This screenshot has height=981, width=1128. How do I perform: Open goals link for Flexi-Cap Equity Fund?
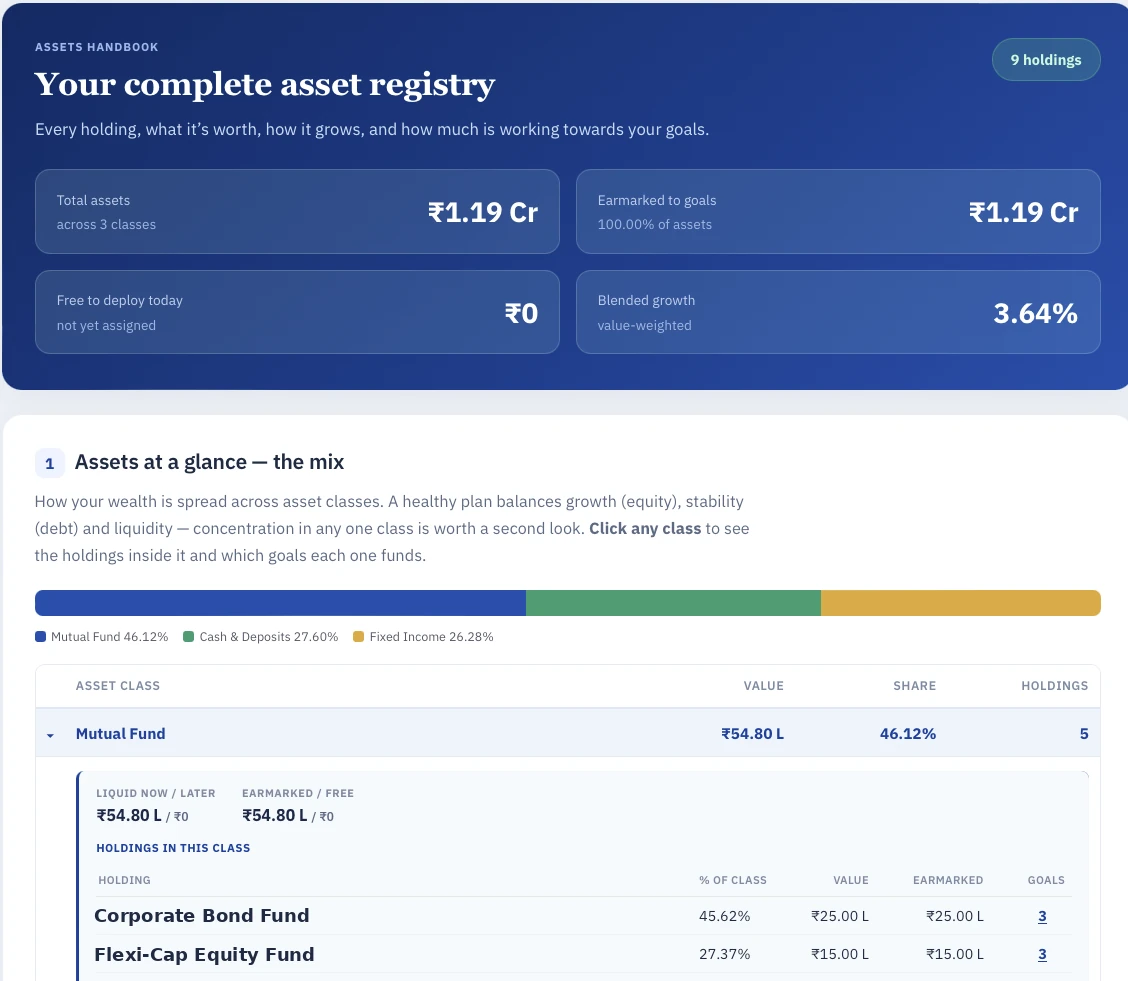click(1042, 954)
